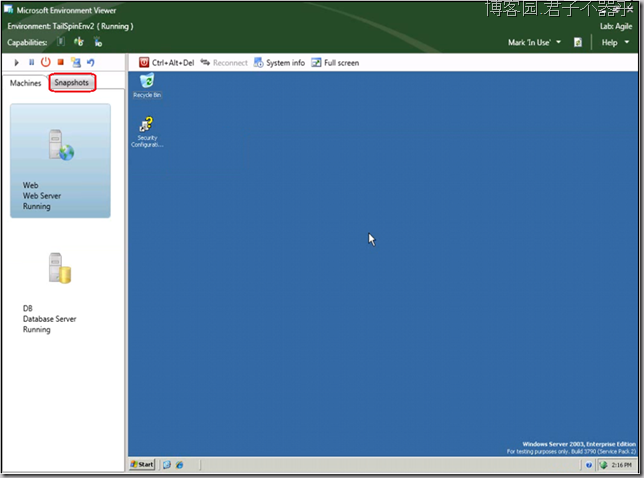Stop the environment with the orange square icon
The image size is (644, 478).
pyautogui.click(x=60, y=62)
